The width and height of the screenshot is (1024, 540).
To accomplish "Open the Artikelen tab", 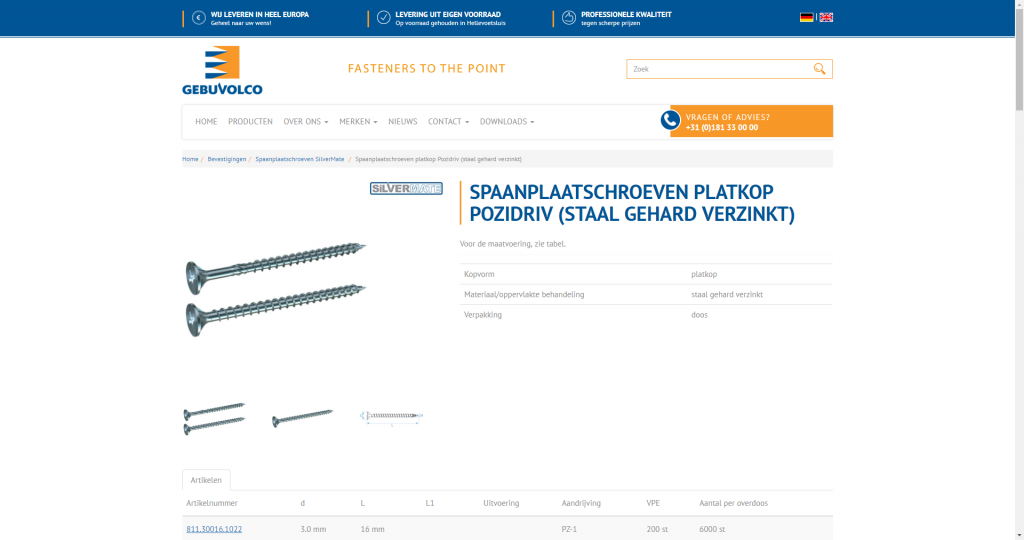I will 206,480.
